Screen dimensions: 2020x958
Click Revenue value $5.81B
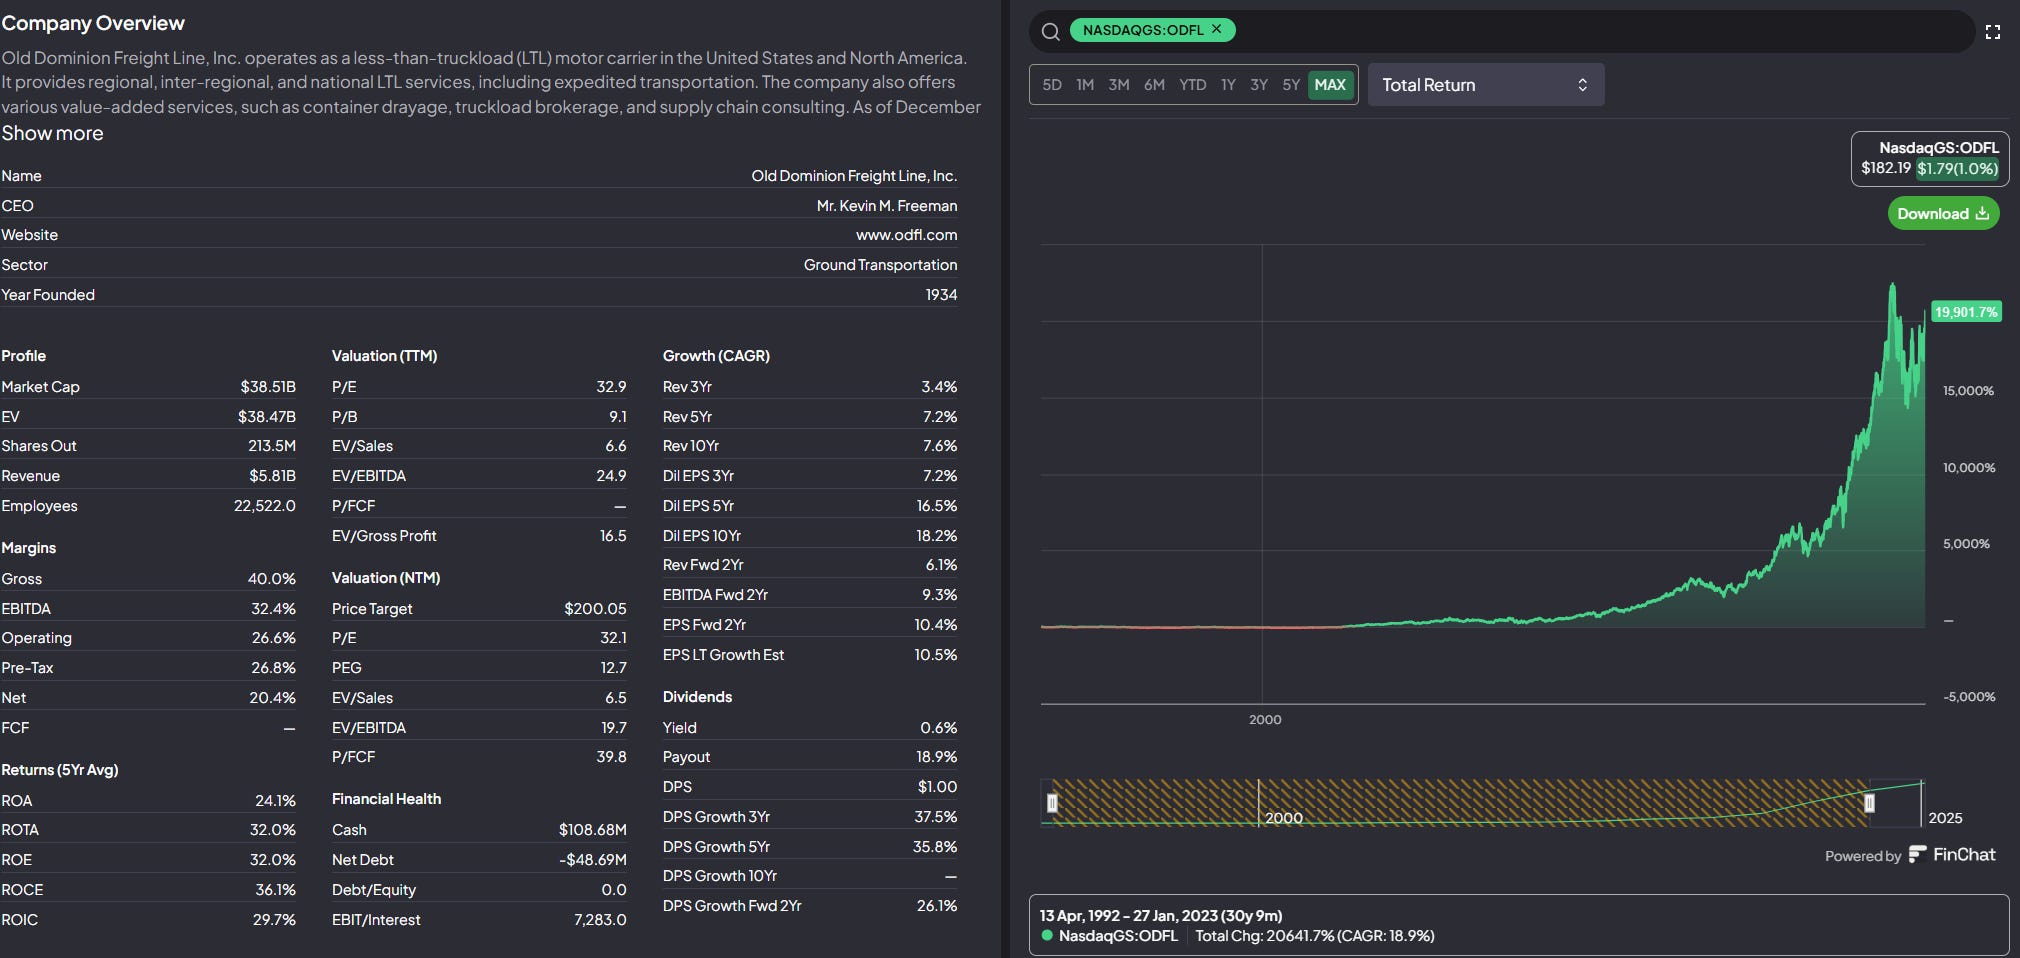click(272, 476)
